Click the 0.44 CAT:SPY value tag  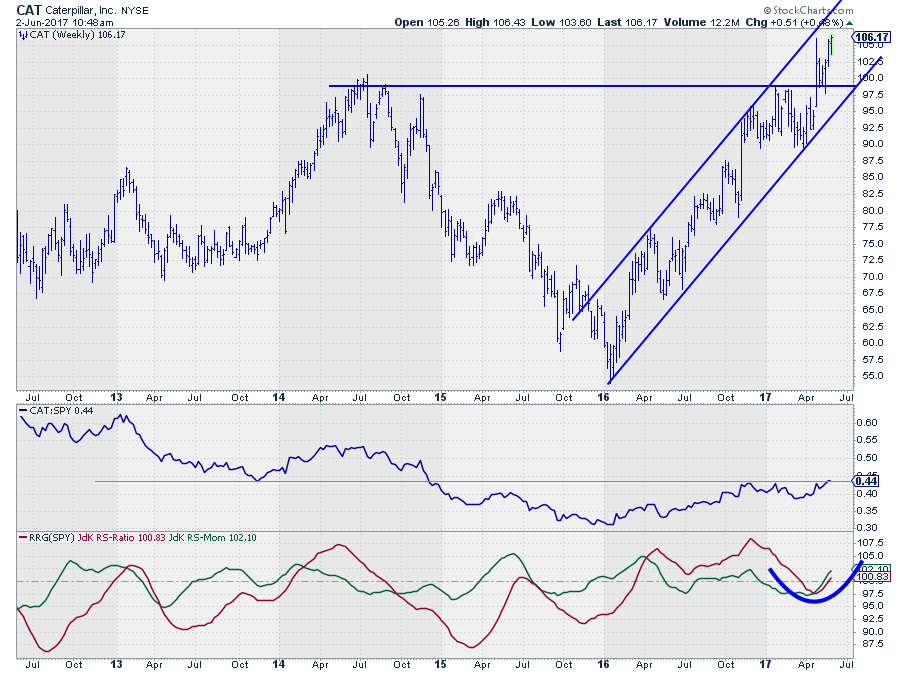point(865,481)
